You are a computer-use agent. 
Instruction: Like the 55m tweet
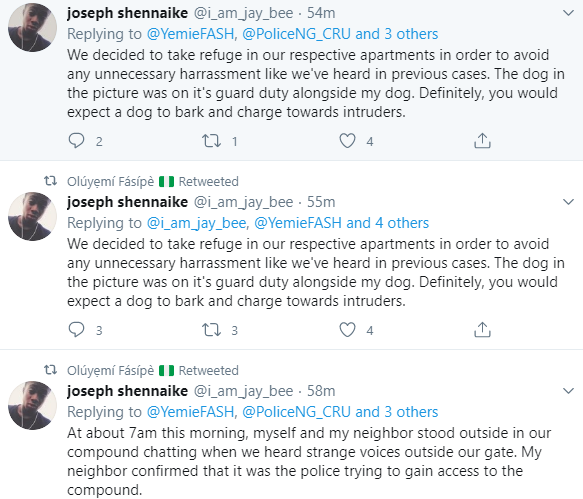pyautogui.click(x=347, y=330)
